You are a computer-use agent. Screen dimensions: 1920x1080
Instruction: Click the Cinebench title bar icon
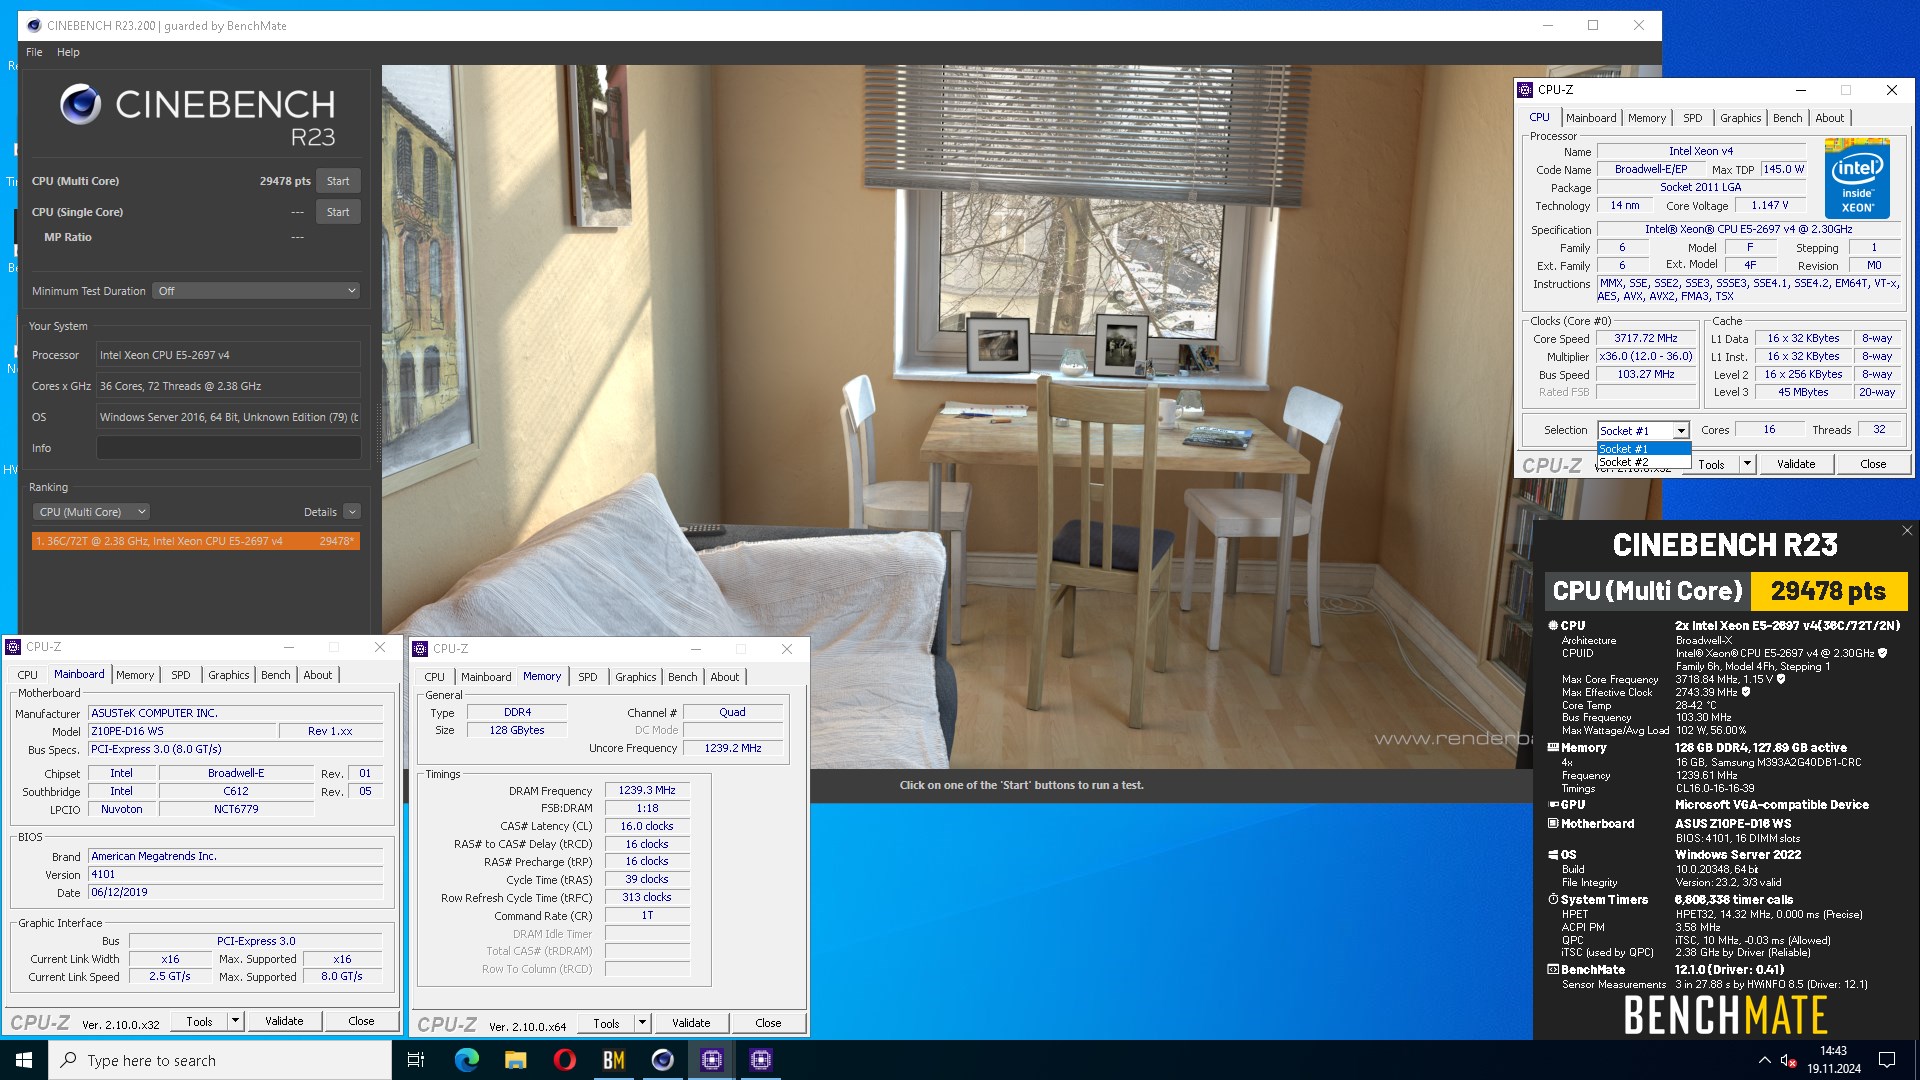click(x=33, y=25)
